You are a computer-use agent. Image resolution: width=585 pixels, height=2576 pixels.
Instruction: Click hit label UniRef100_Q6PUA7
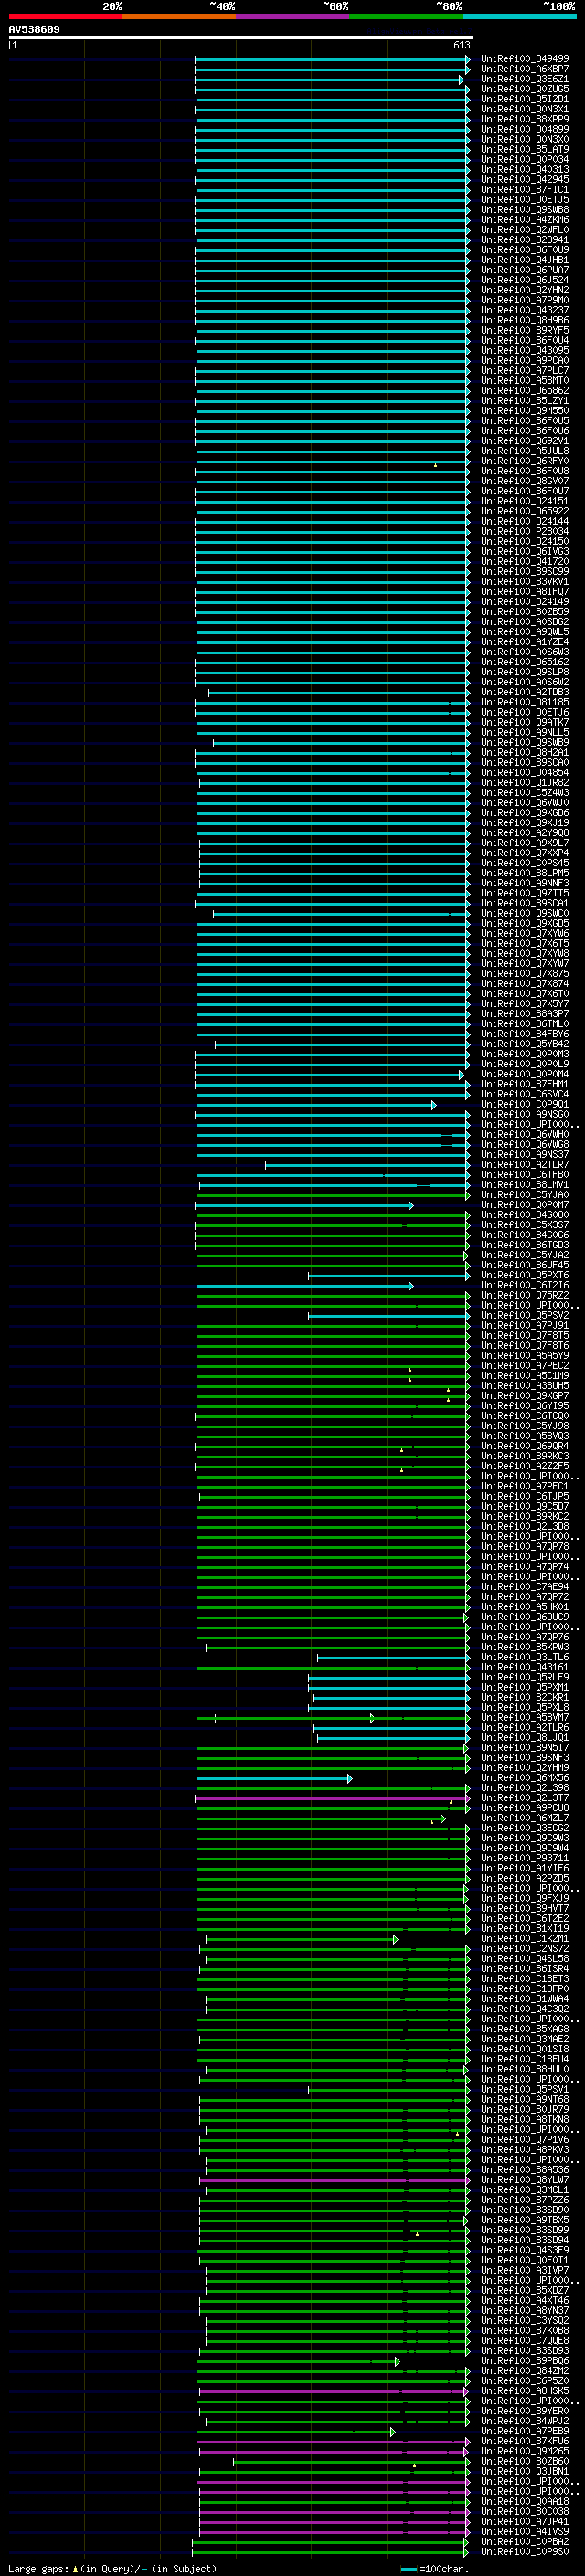525,270
